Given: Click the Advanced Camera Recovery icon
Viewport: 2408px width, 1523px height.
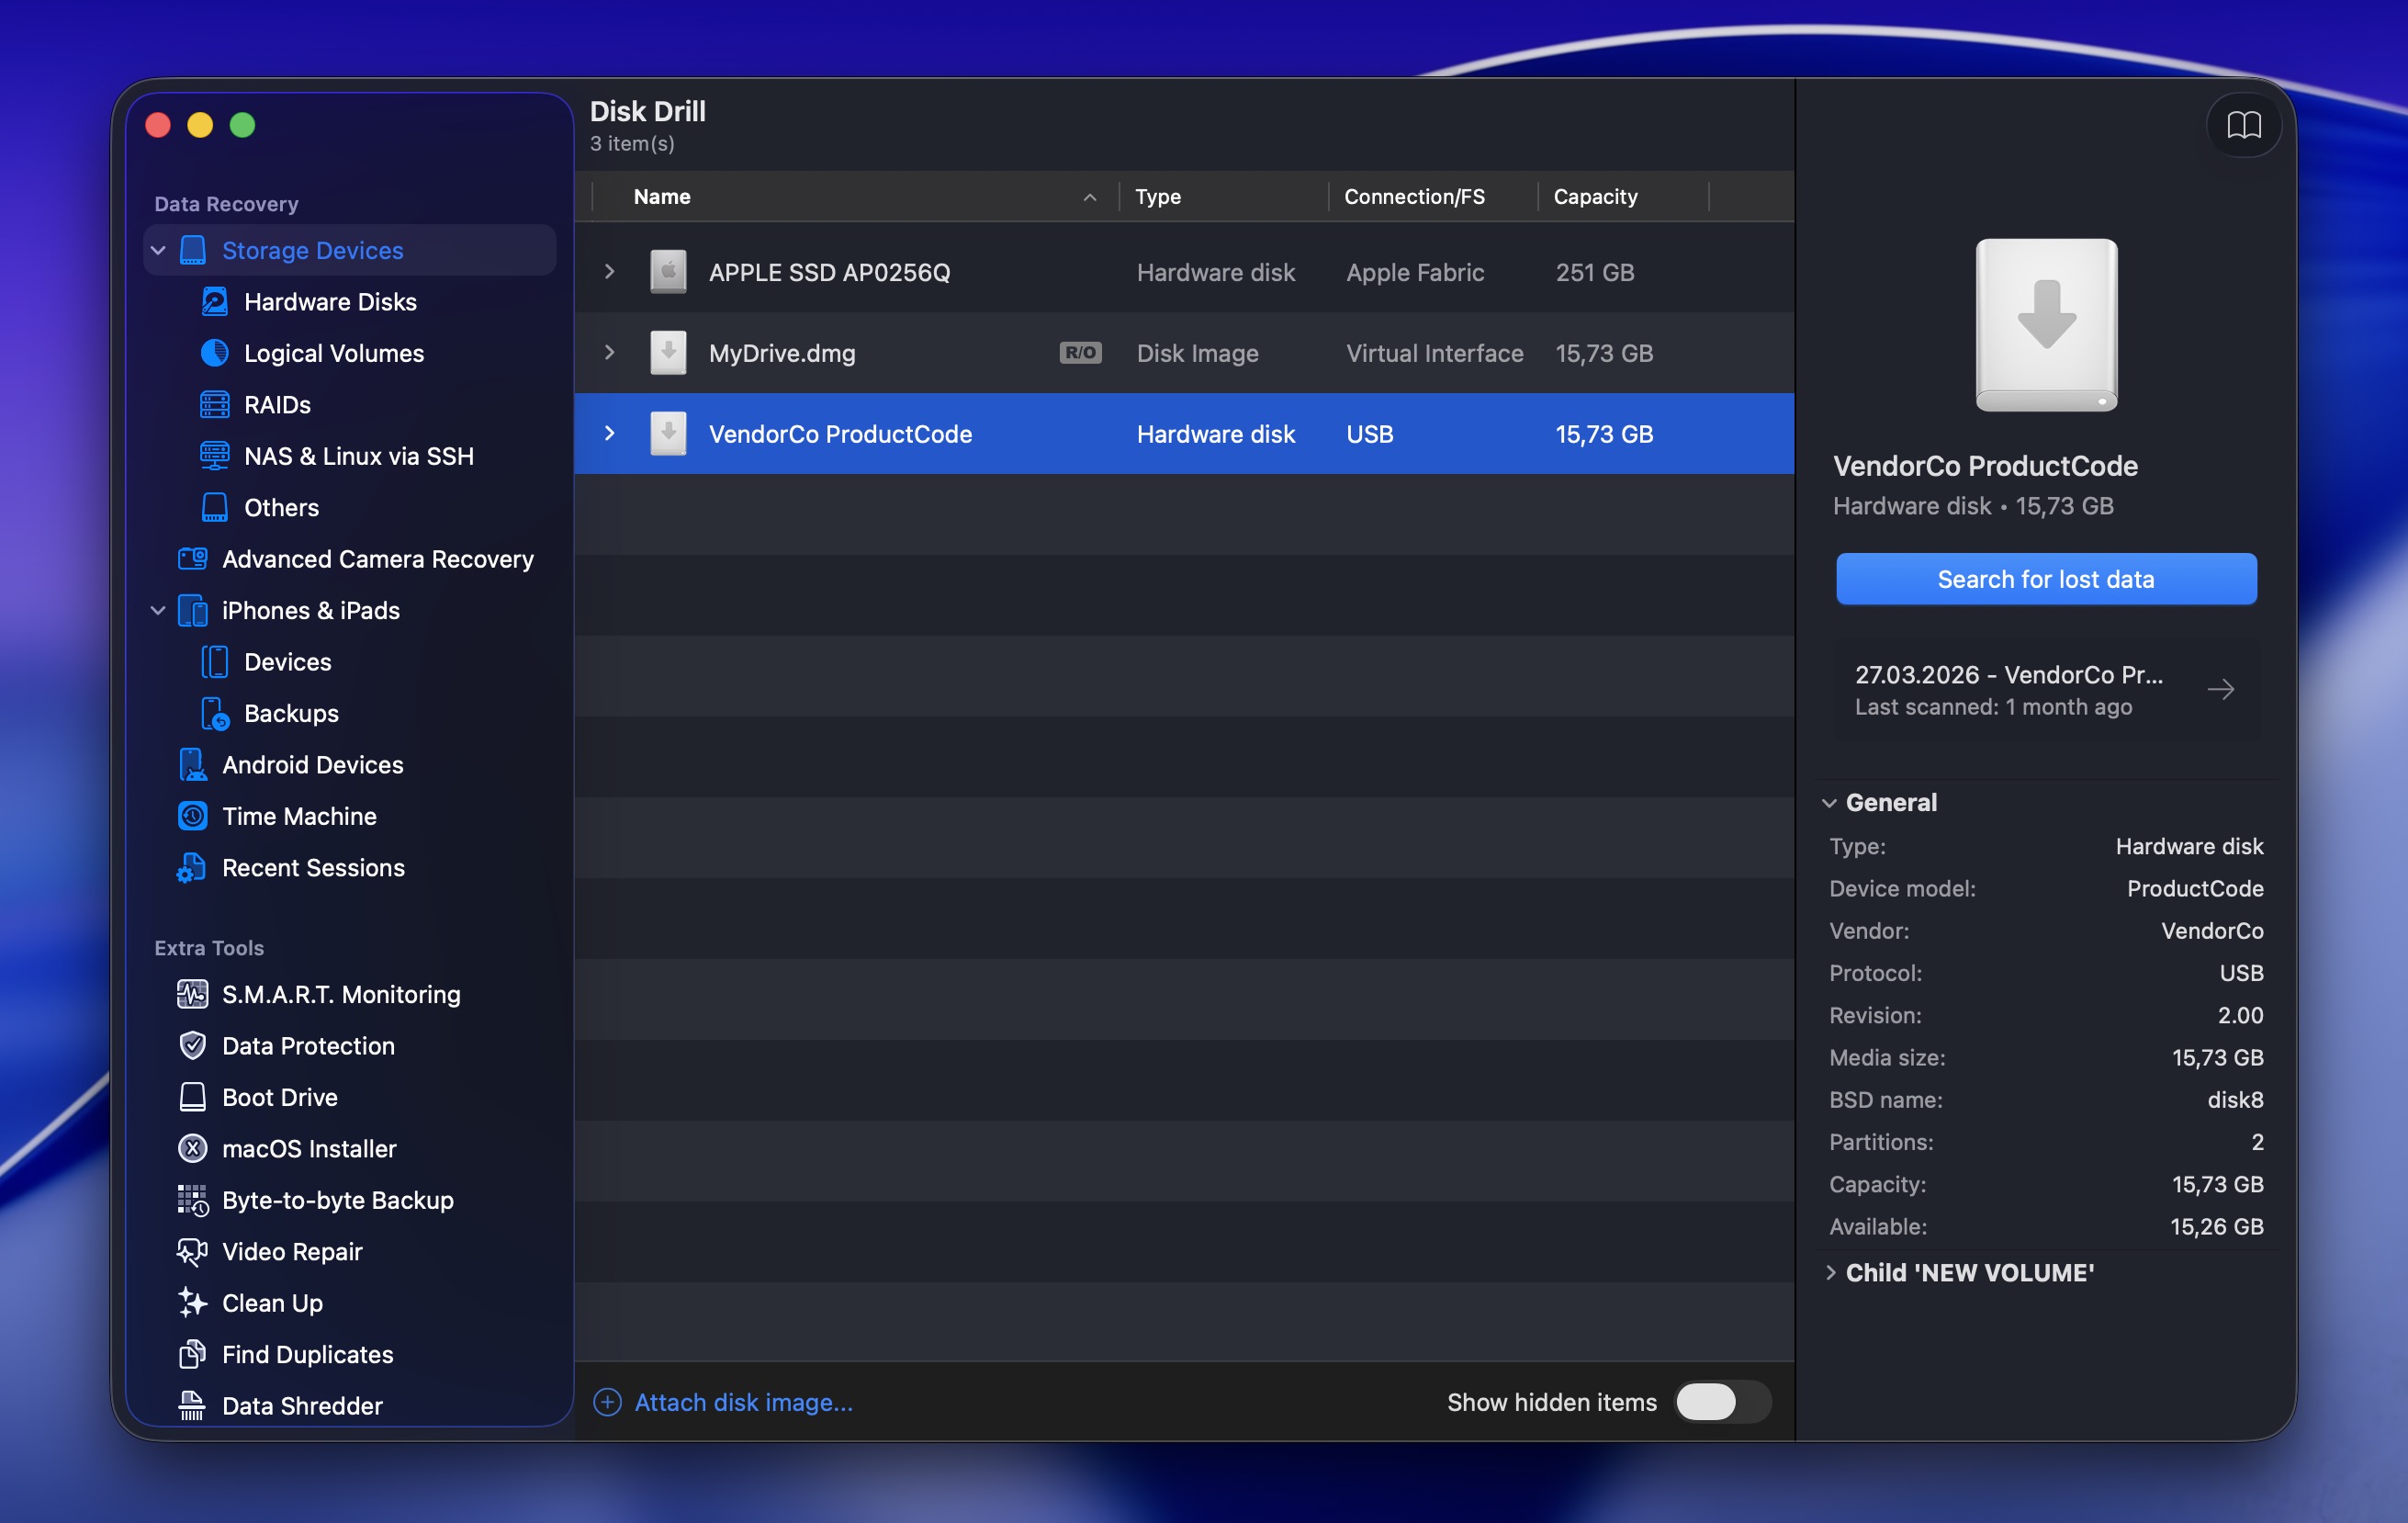Looking at the screenshot, I should [193, 559].
